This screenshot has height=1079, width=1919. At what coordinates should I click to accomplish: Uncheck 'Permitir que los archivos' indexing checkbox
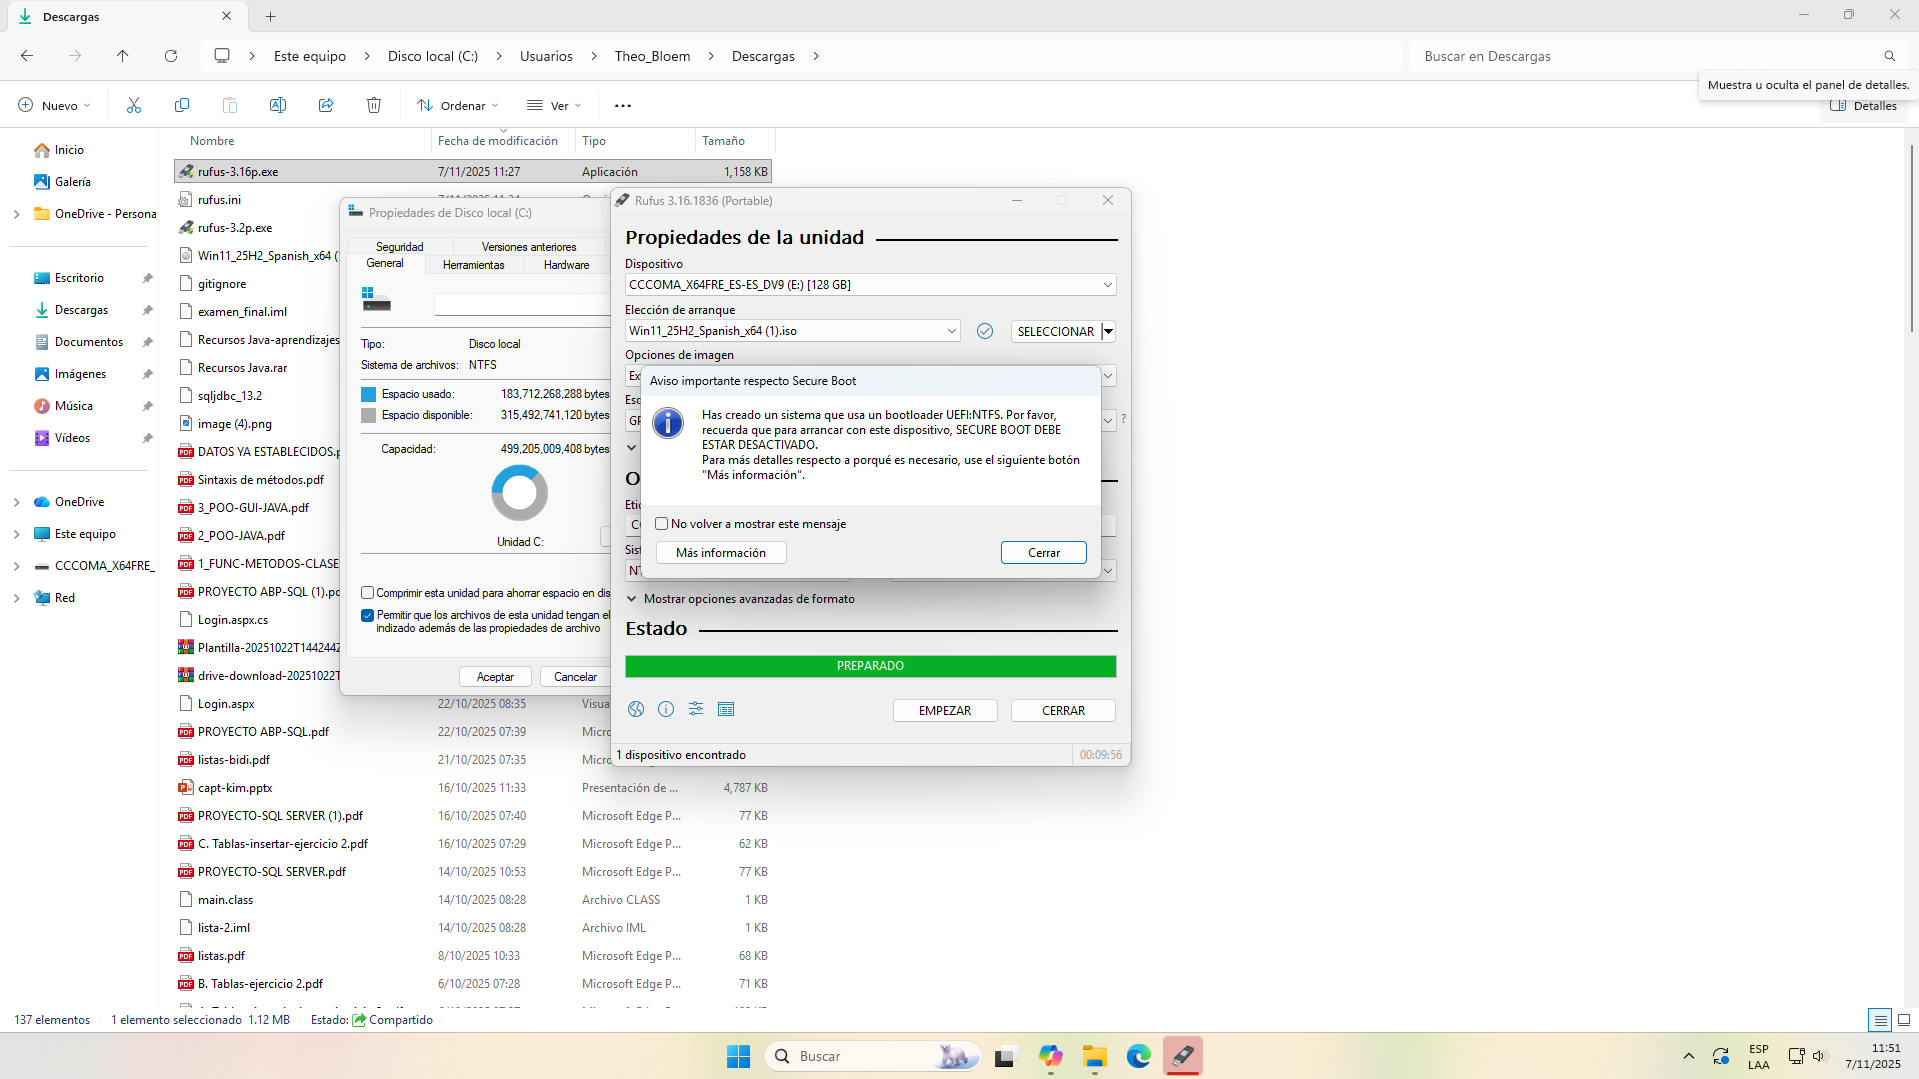pyautogui.click(x=368, y=616)
